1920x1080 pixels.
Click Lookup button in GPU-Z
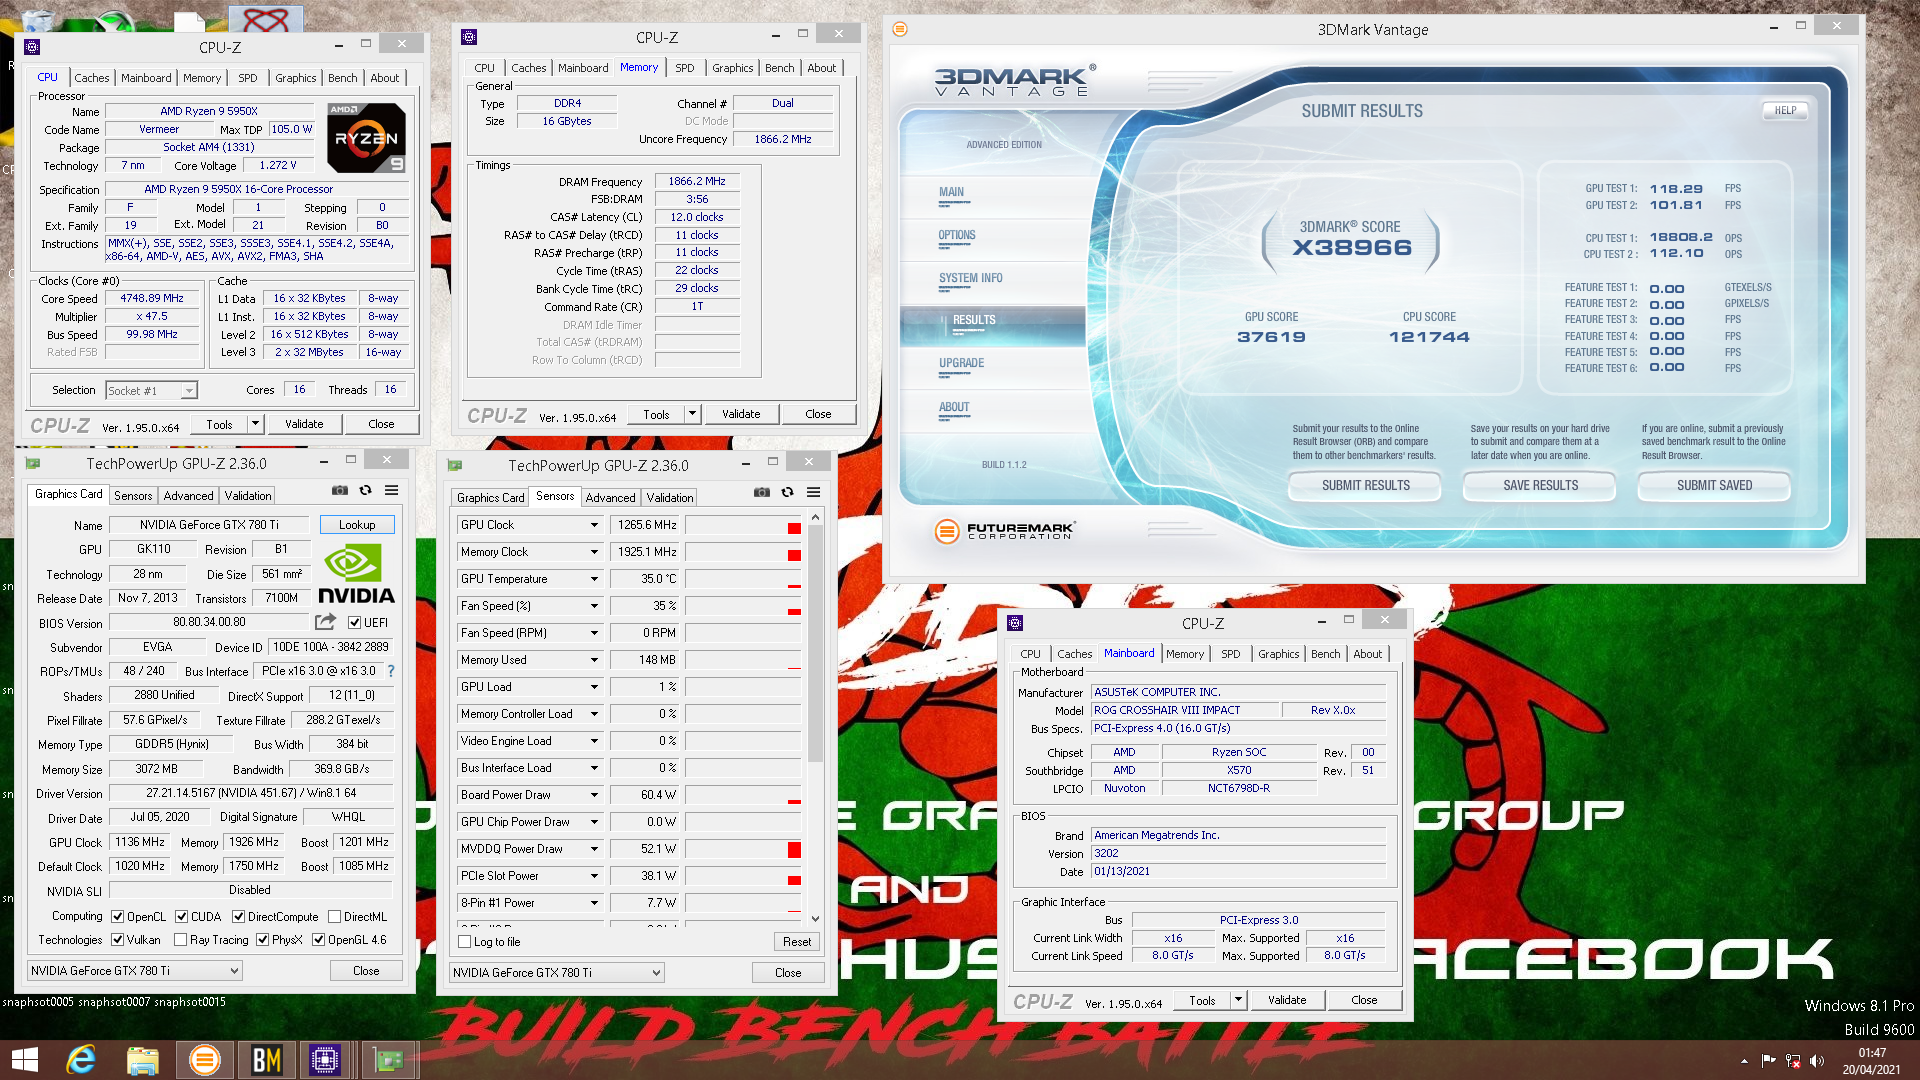pyautogui.click(x=357, y=525)
